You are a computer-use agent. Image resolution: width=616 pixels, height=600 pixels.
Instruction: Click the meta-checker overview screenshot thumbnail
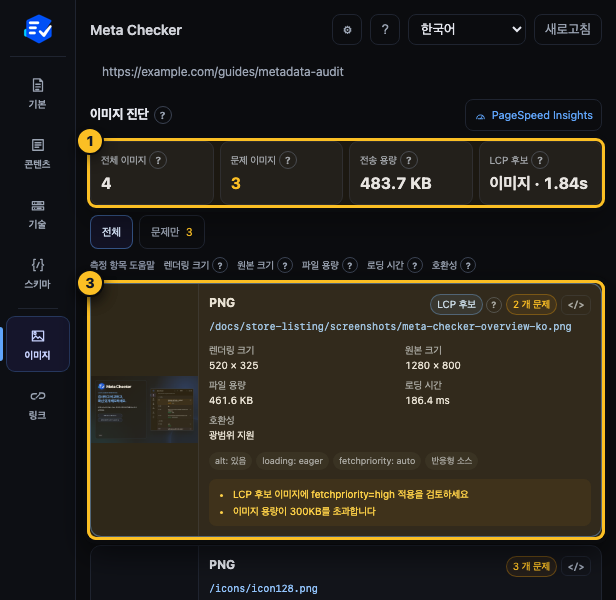(145, 409)
